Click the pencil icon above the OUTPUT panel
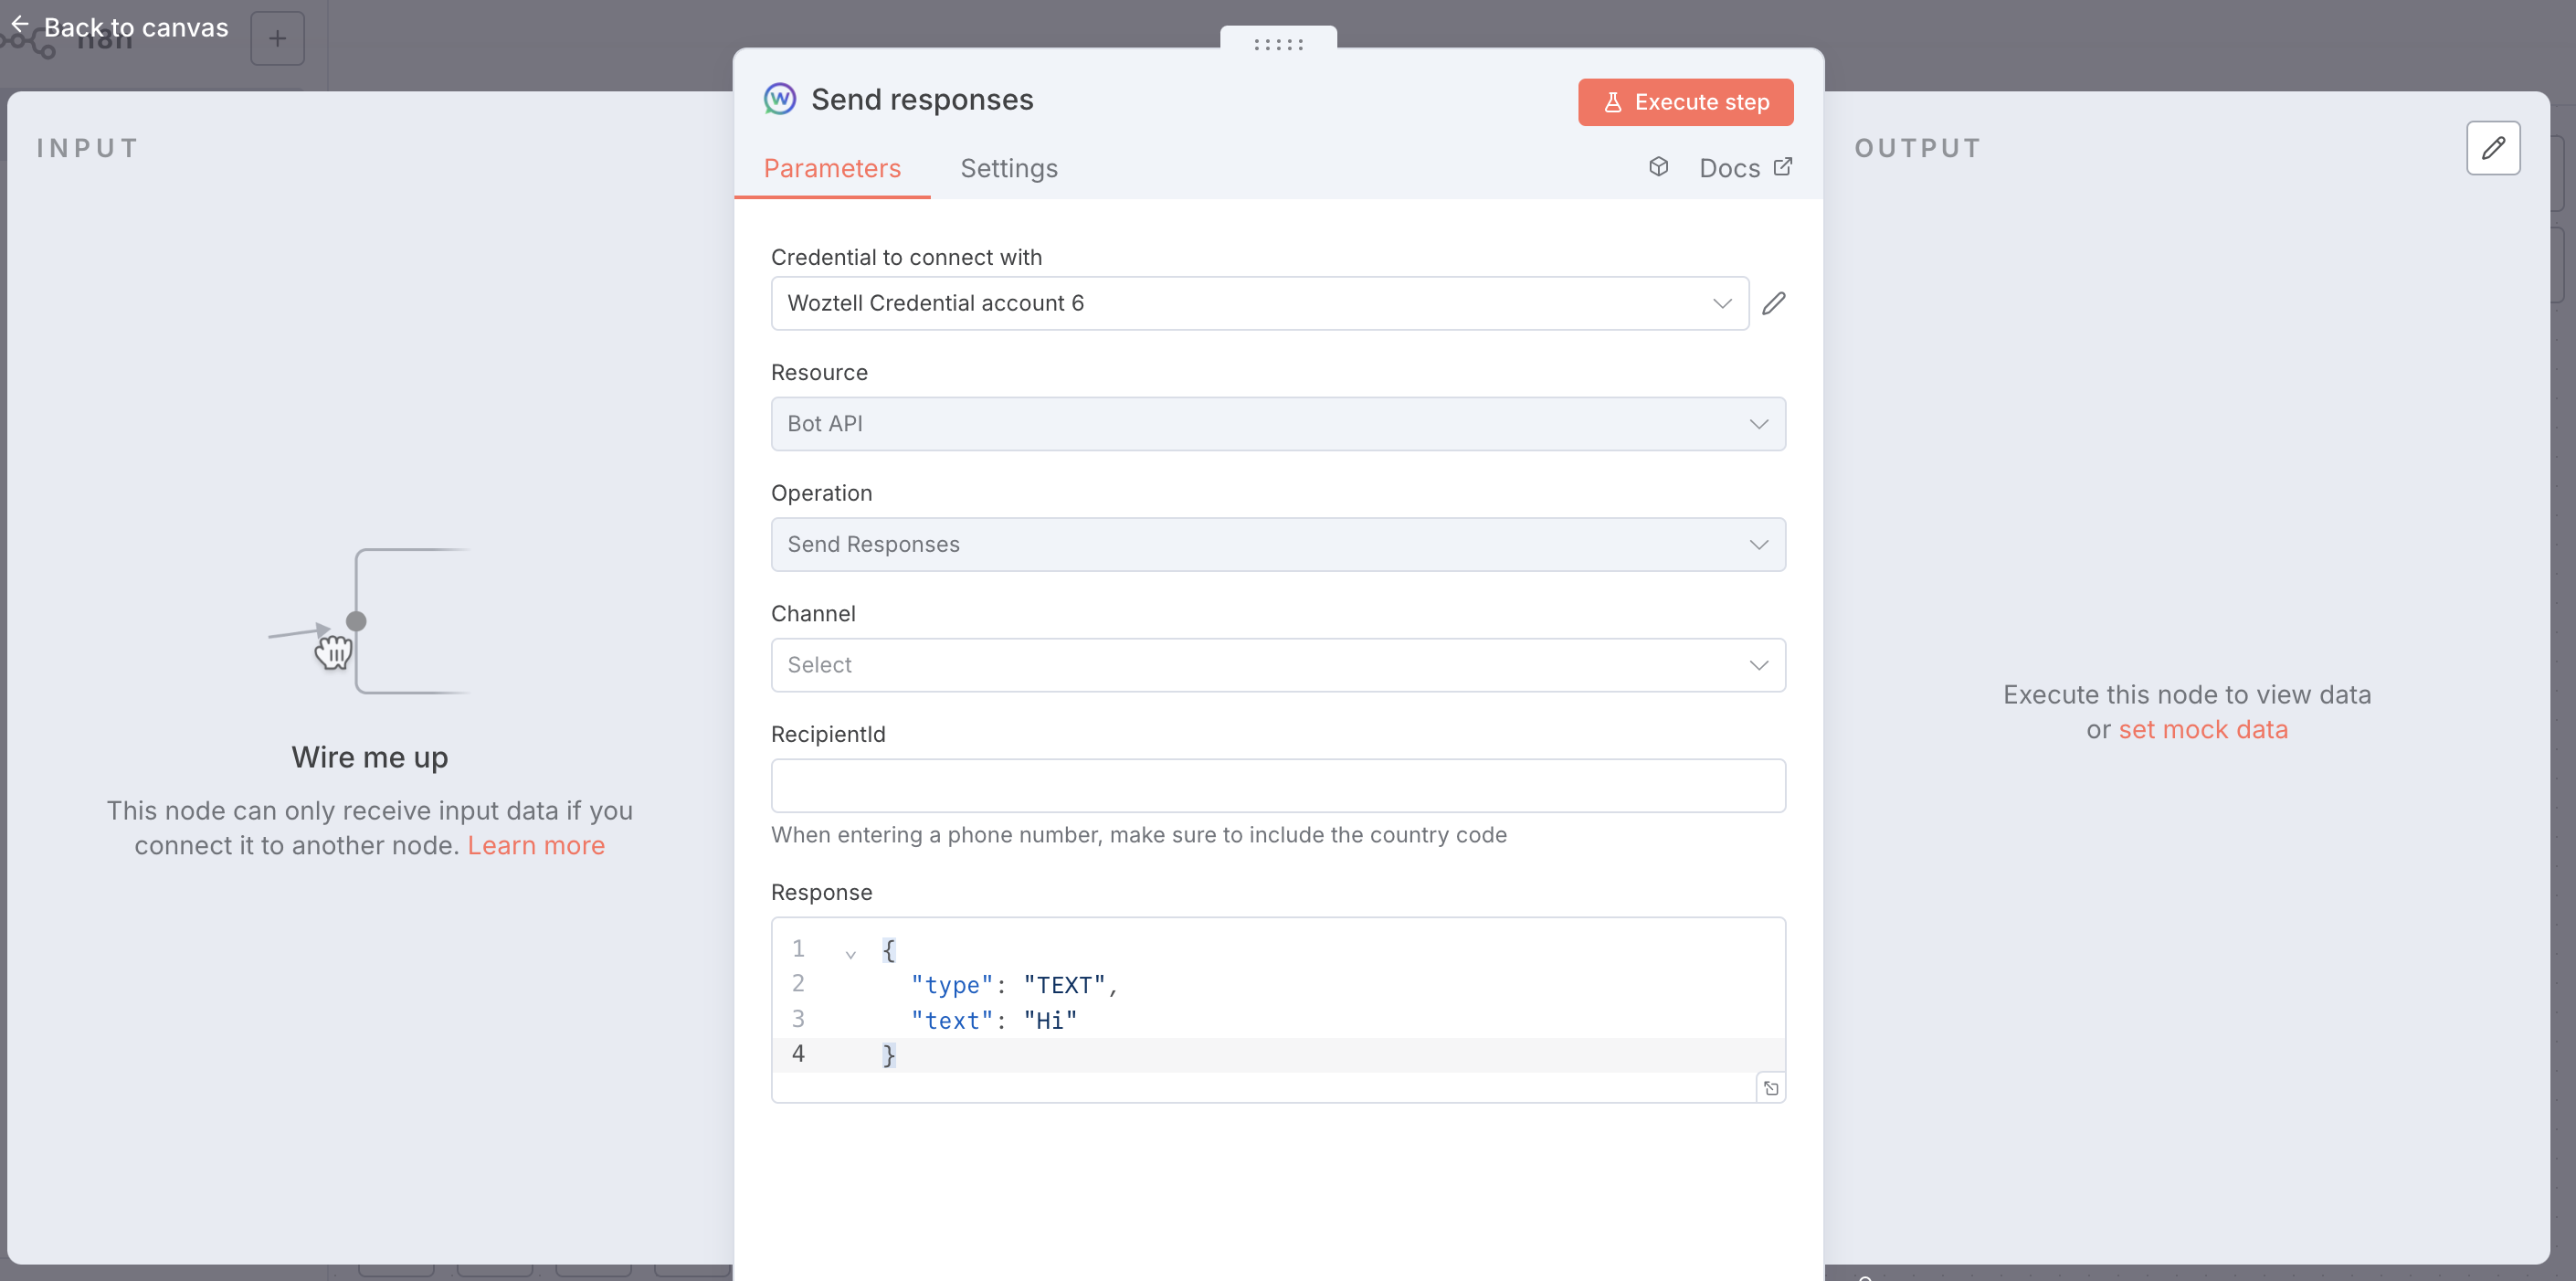Image resolution: width=2576 pixels, height=1281 pixels. pyautogui.click(x=2494, y=148)
